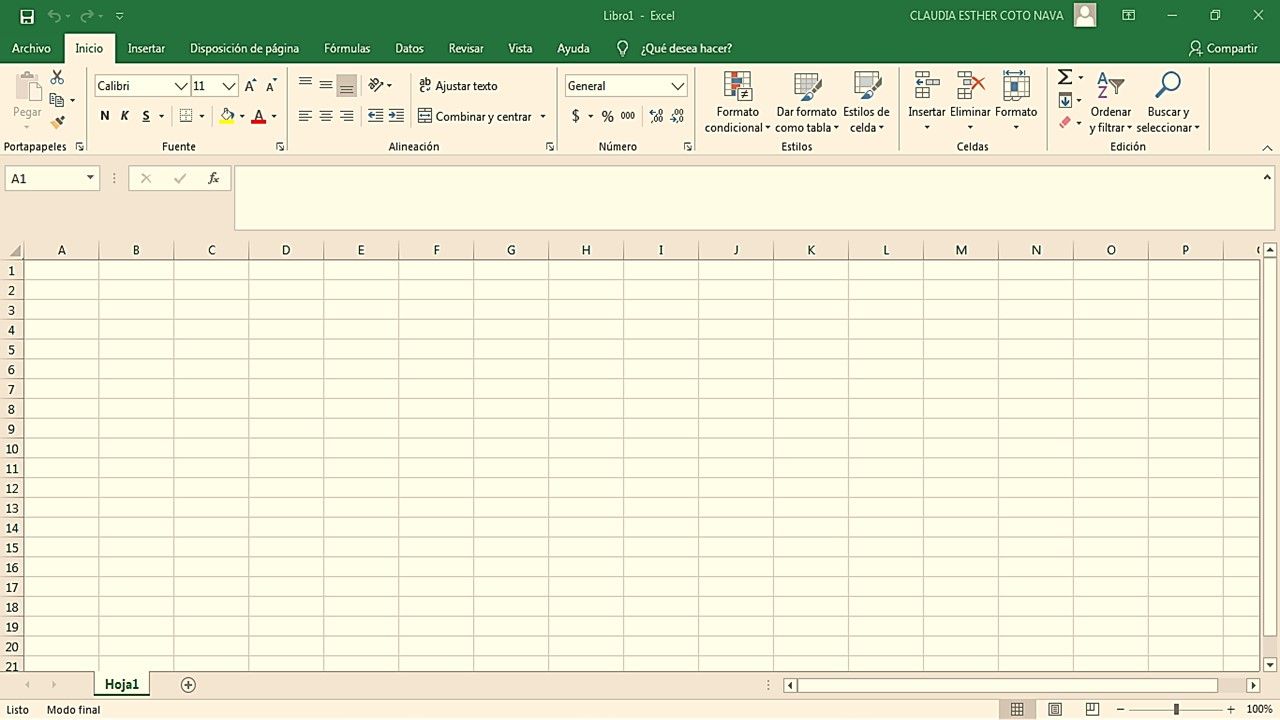Click Buscar y seleccionar magnifier icon

pos(1167,85)
